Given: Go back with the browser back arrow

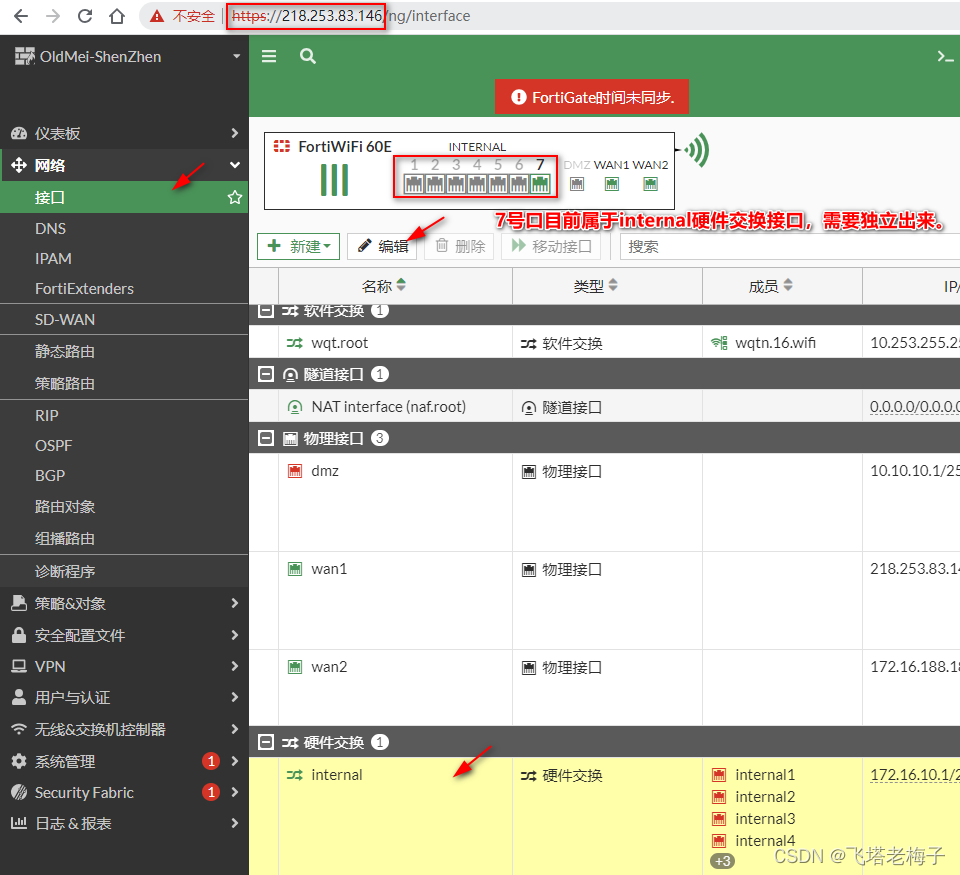Looking at the screenshot, I should pyautogui.click(x=21, y=16).
